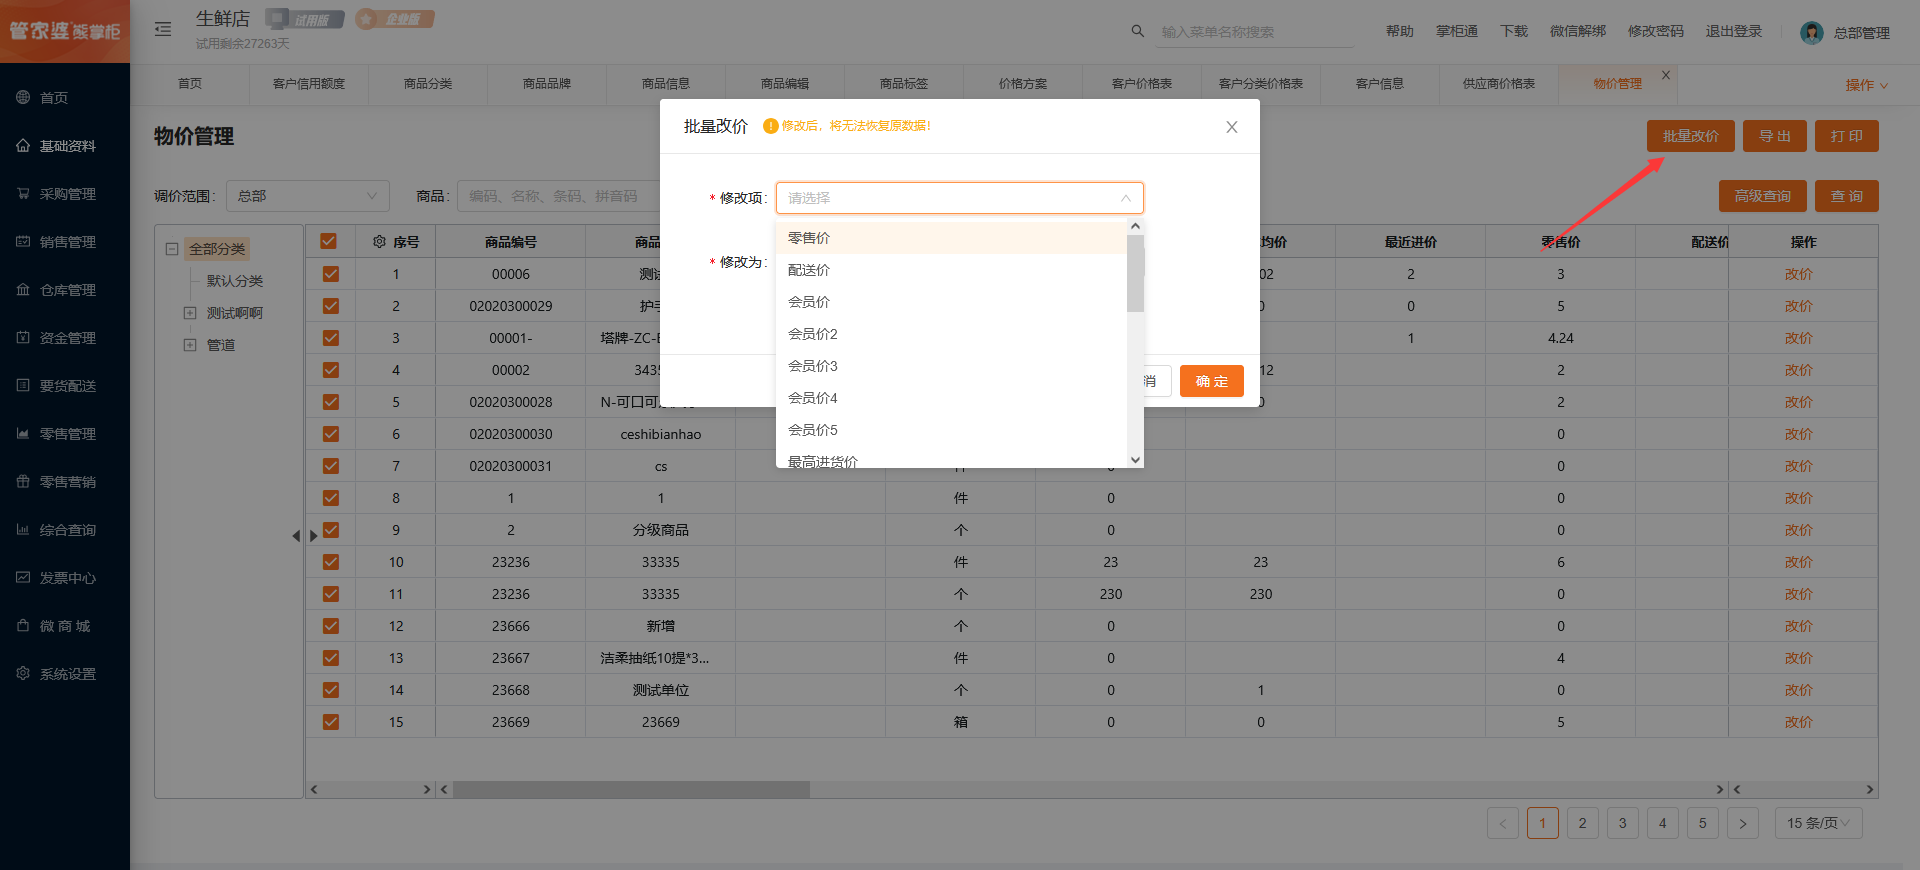This screenshot has width=1920, height=870.
Task: Open 系统设置 in the sidebar
Action: pyautogui.click(x=65, y=674)
